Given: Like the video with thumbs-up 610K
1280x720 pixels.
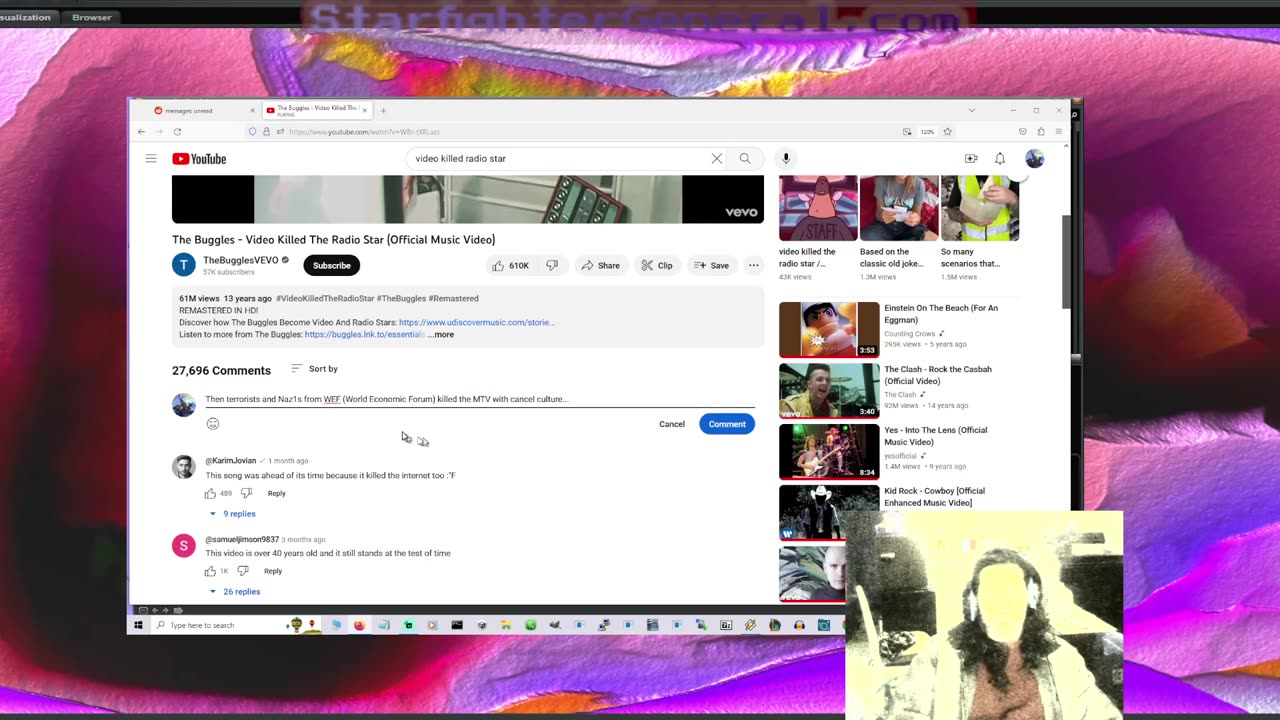Looking at the screenshot, I should coord(510,265).
